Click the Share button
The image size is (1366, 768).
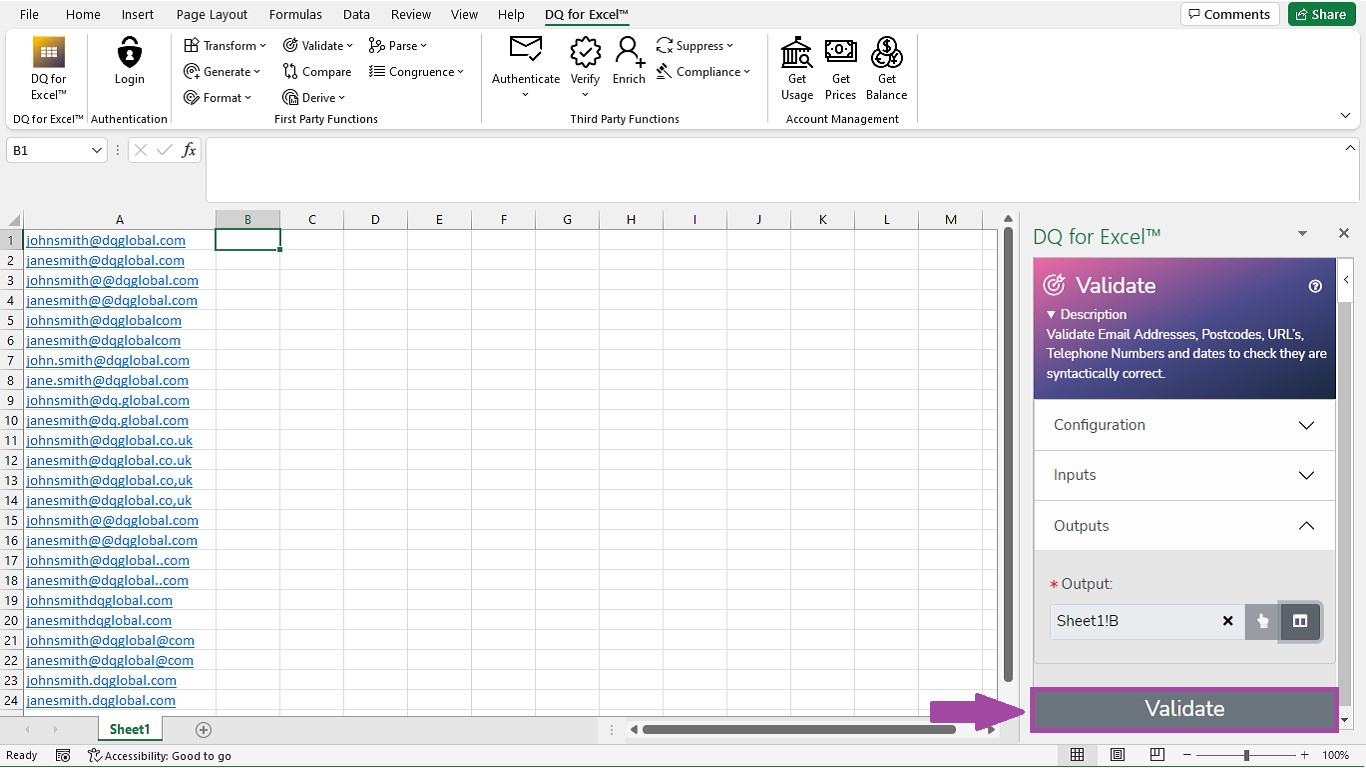(1321, 14)
